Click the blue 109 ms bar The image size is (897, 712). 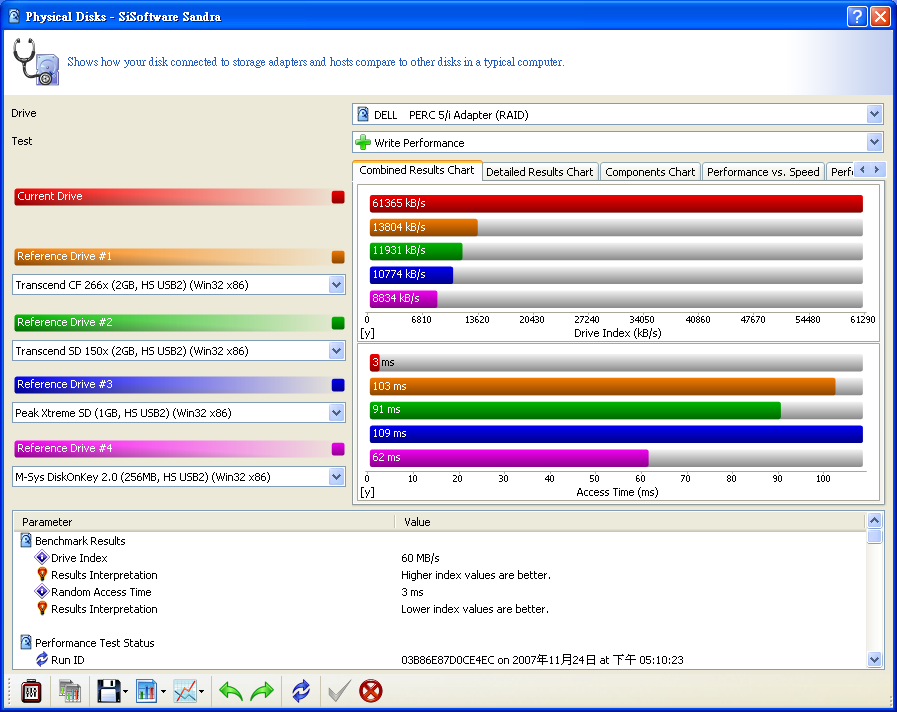pyautogui.click(x=616, y=434)
